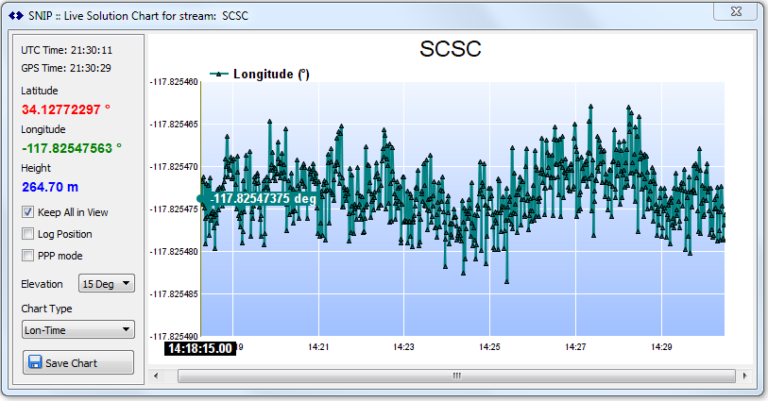Turn on PPP mode checkbox
The image size is (768, 401).
coord(28,256)
